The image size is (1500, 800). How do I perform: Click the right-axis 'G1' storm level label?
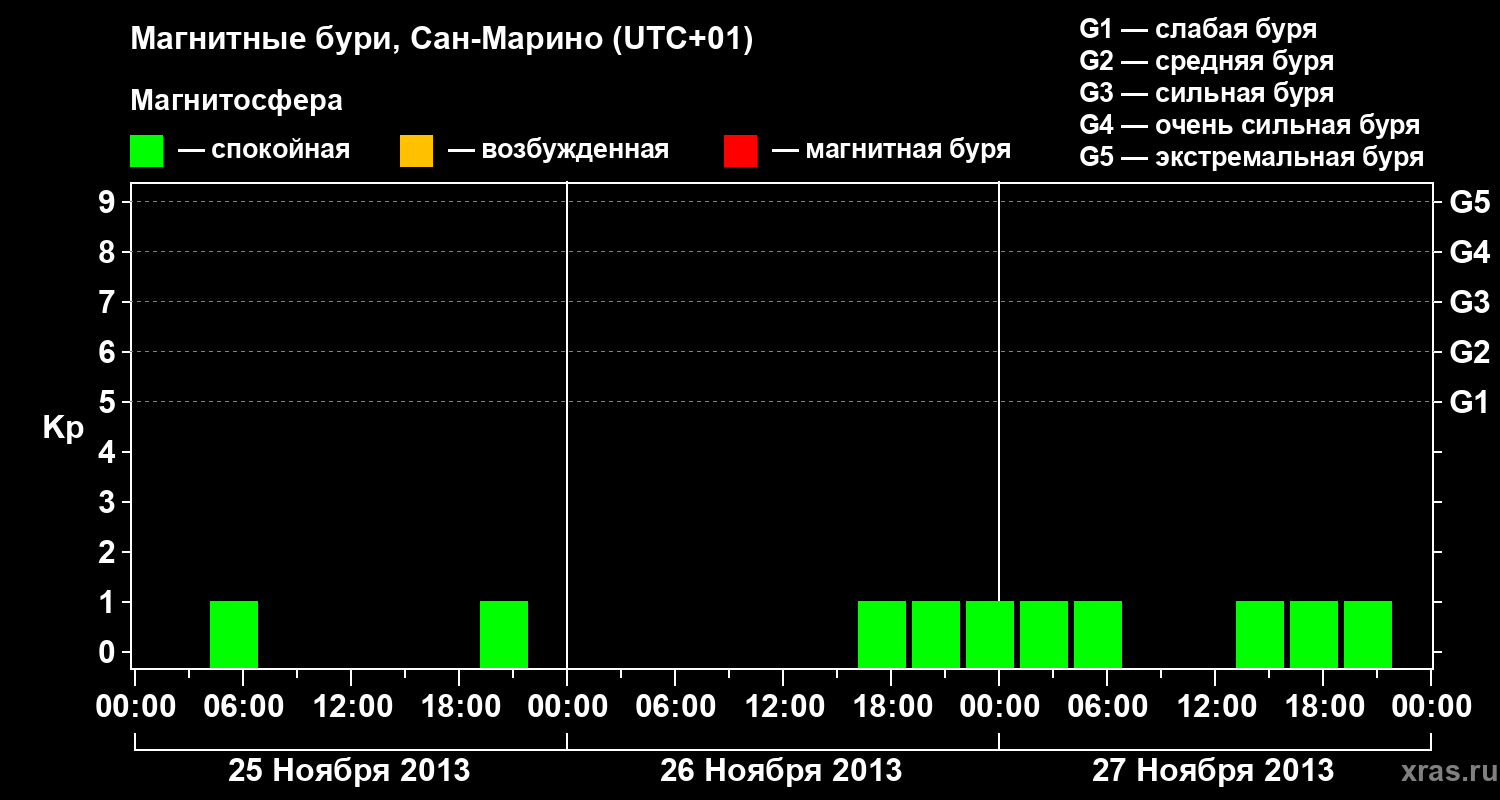1470,402
